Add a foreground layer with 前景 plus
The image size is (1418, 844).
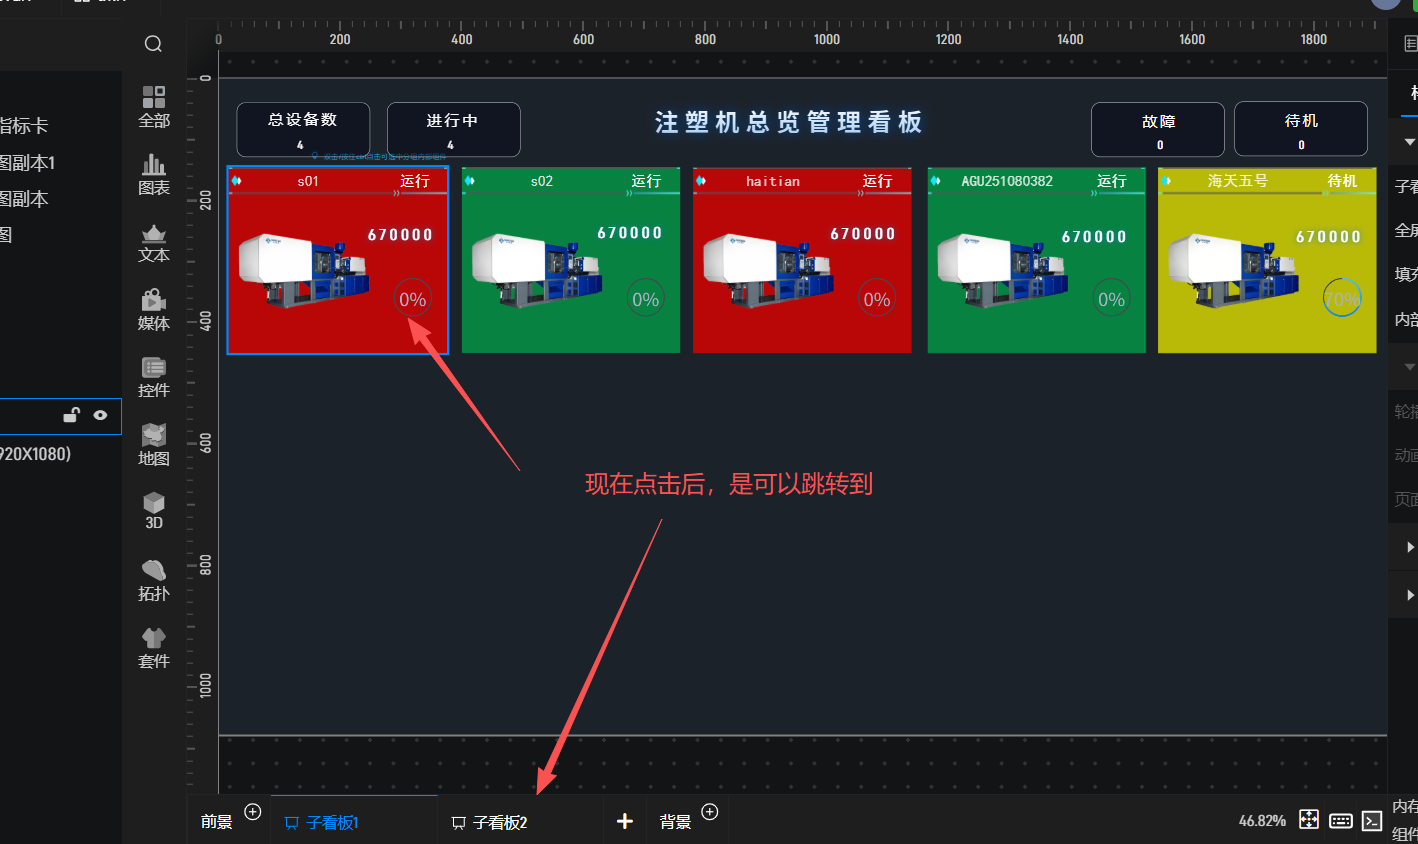(x=253, y=812)
